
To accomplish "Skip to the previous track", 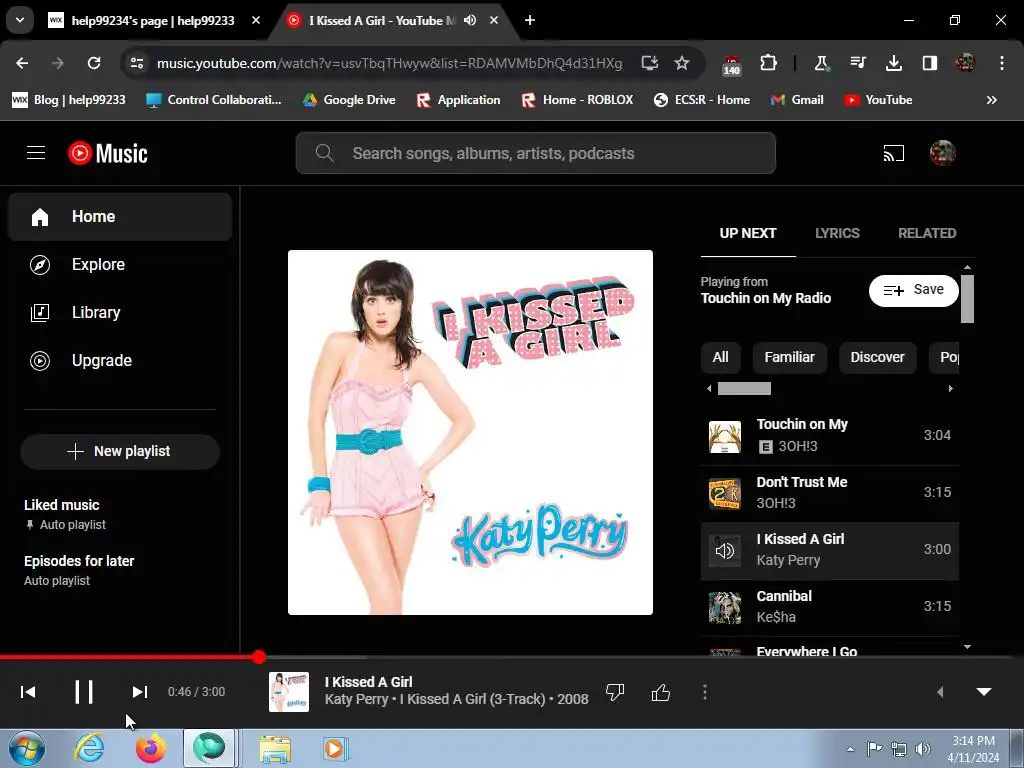I will coord(28,692).
